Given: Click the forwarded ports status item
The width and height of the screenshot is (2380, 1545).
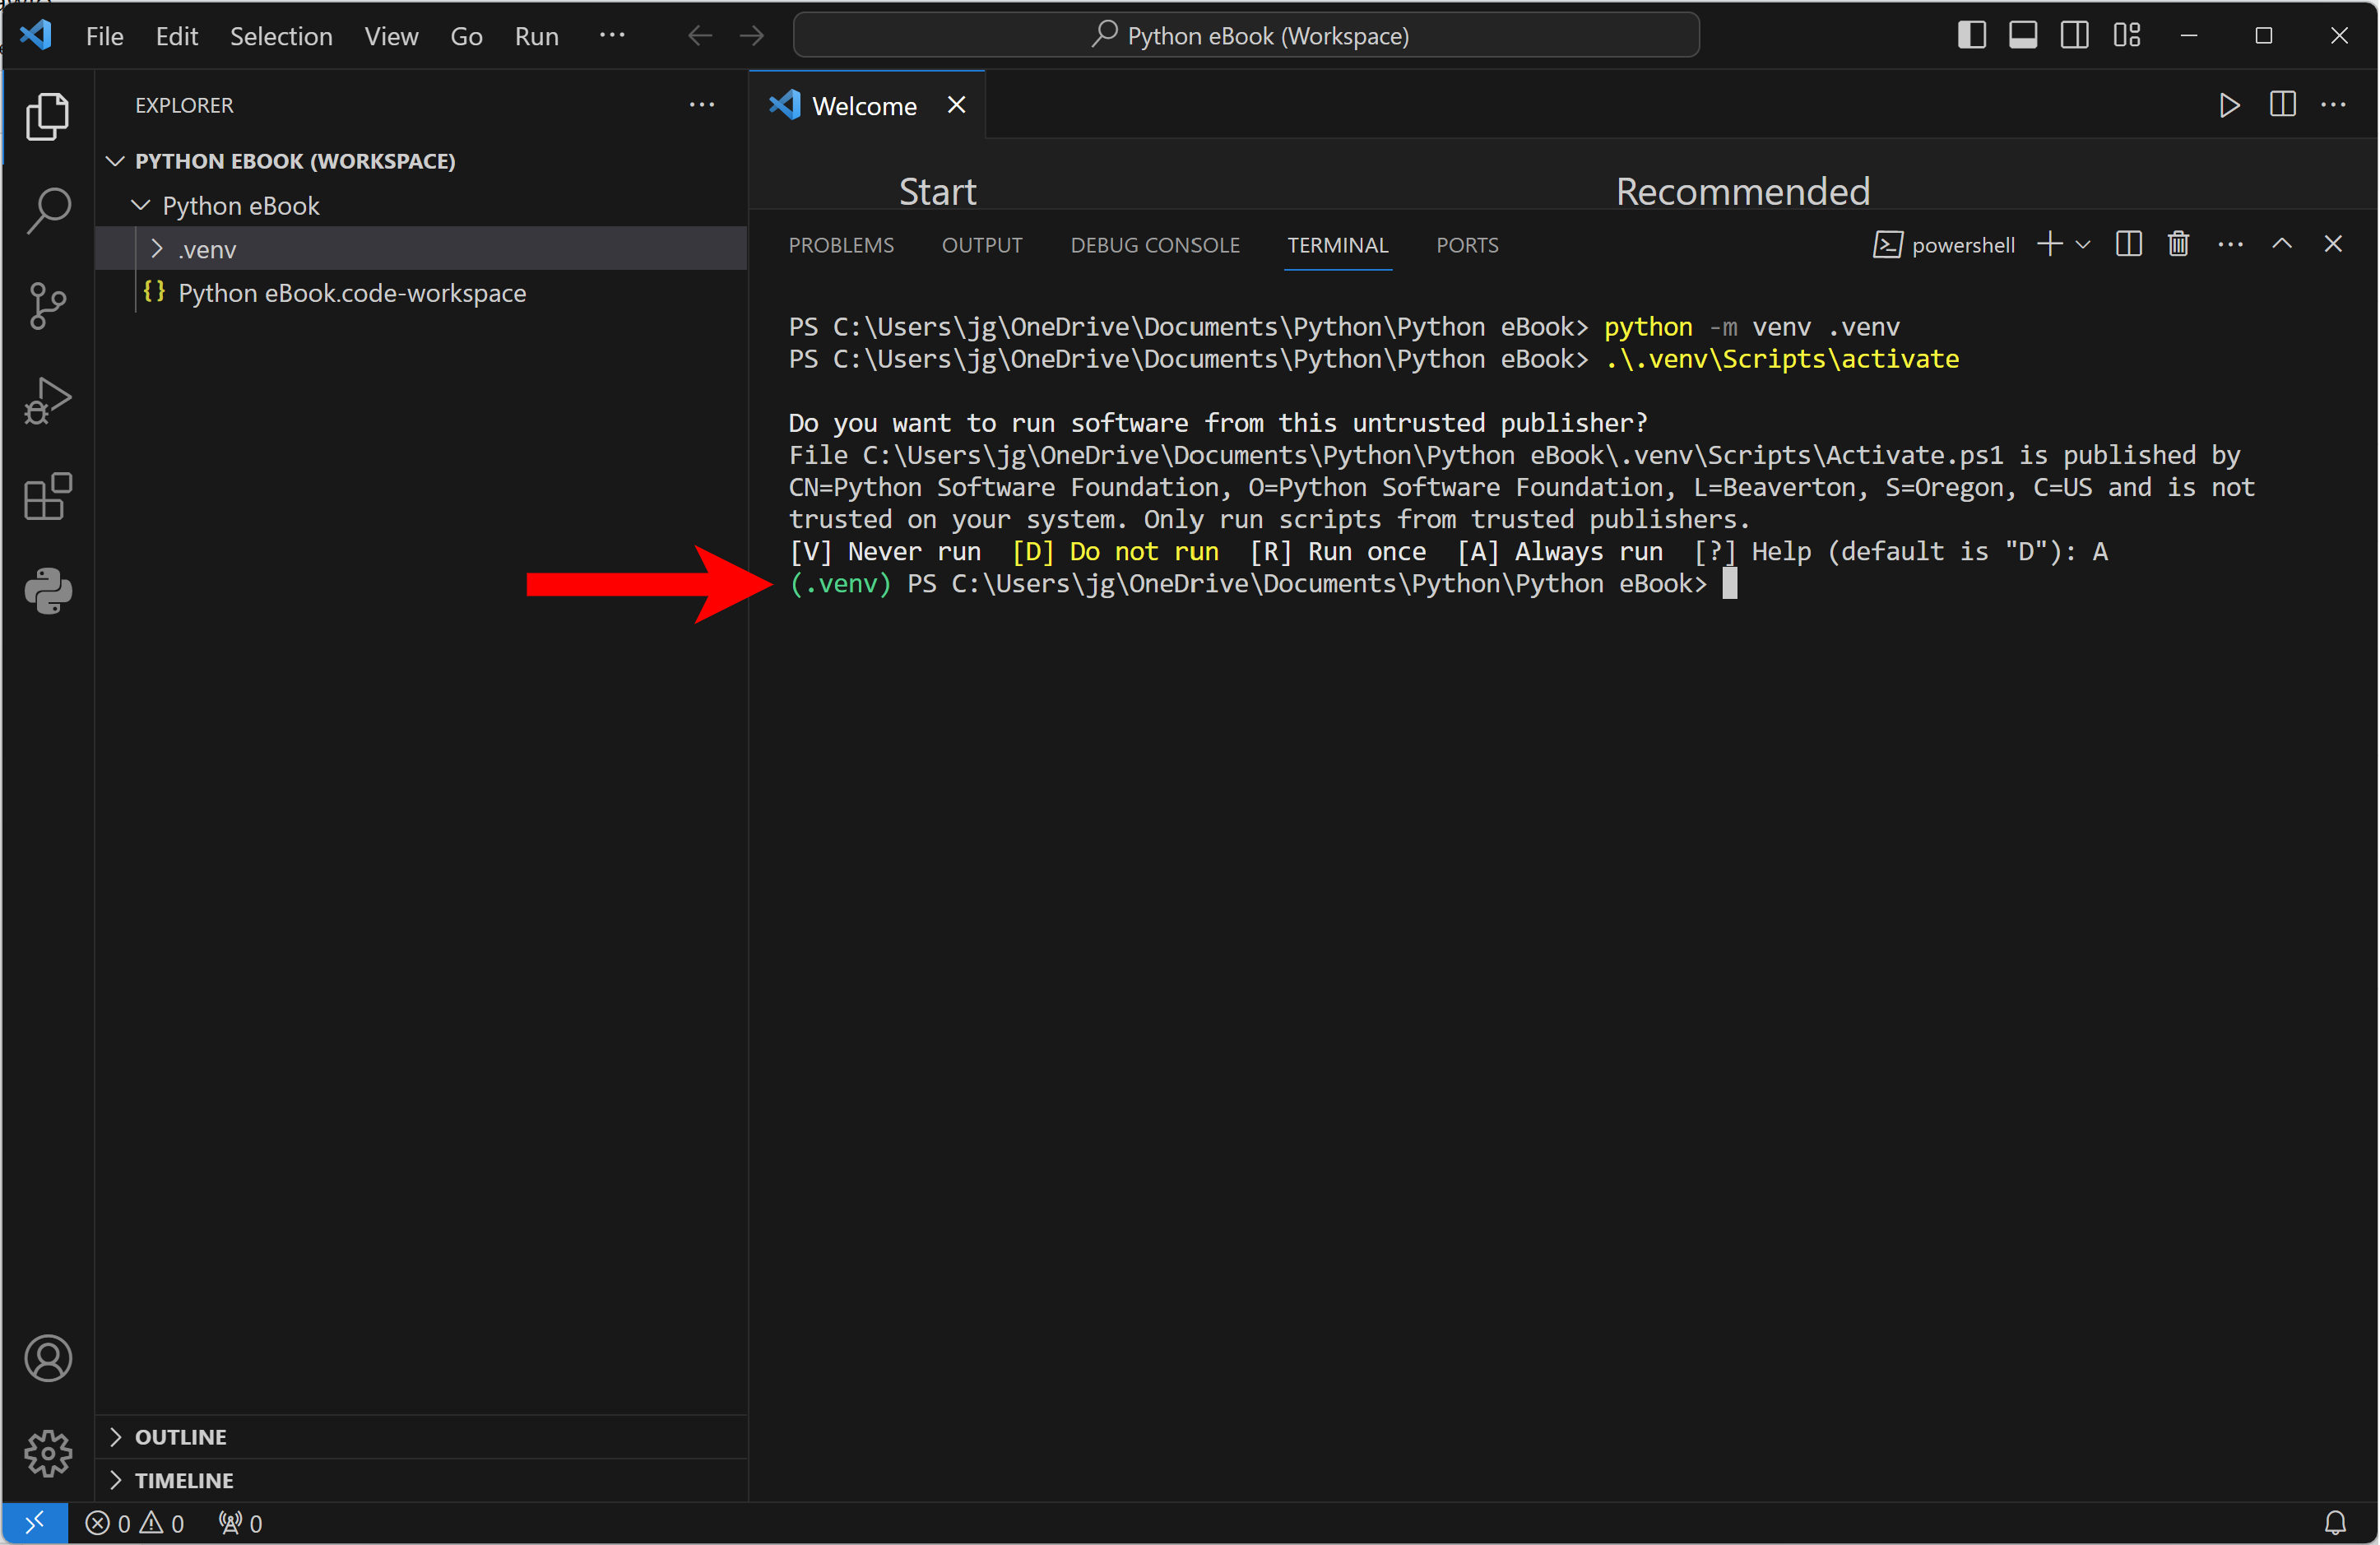Looking at the screenshot, I should pyautogui.click(x=239, y=1522).
